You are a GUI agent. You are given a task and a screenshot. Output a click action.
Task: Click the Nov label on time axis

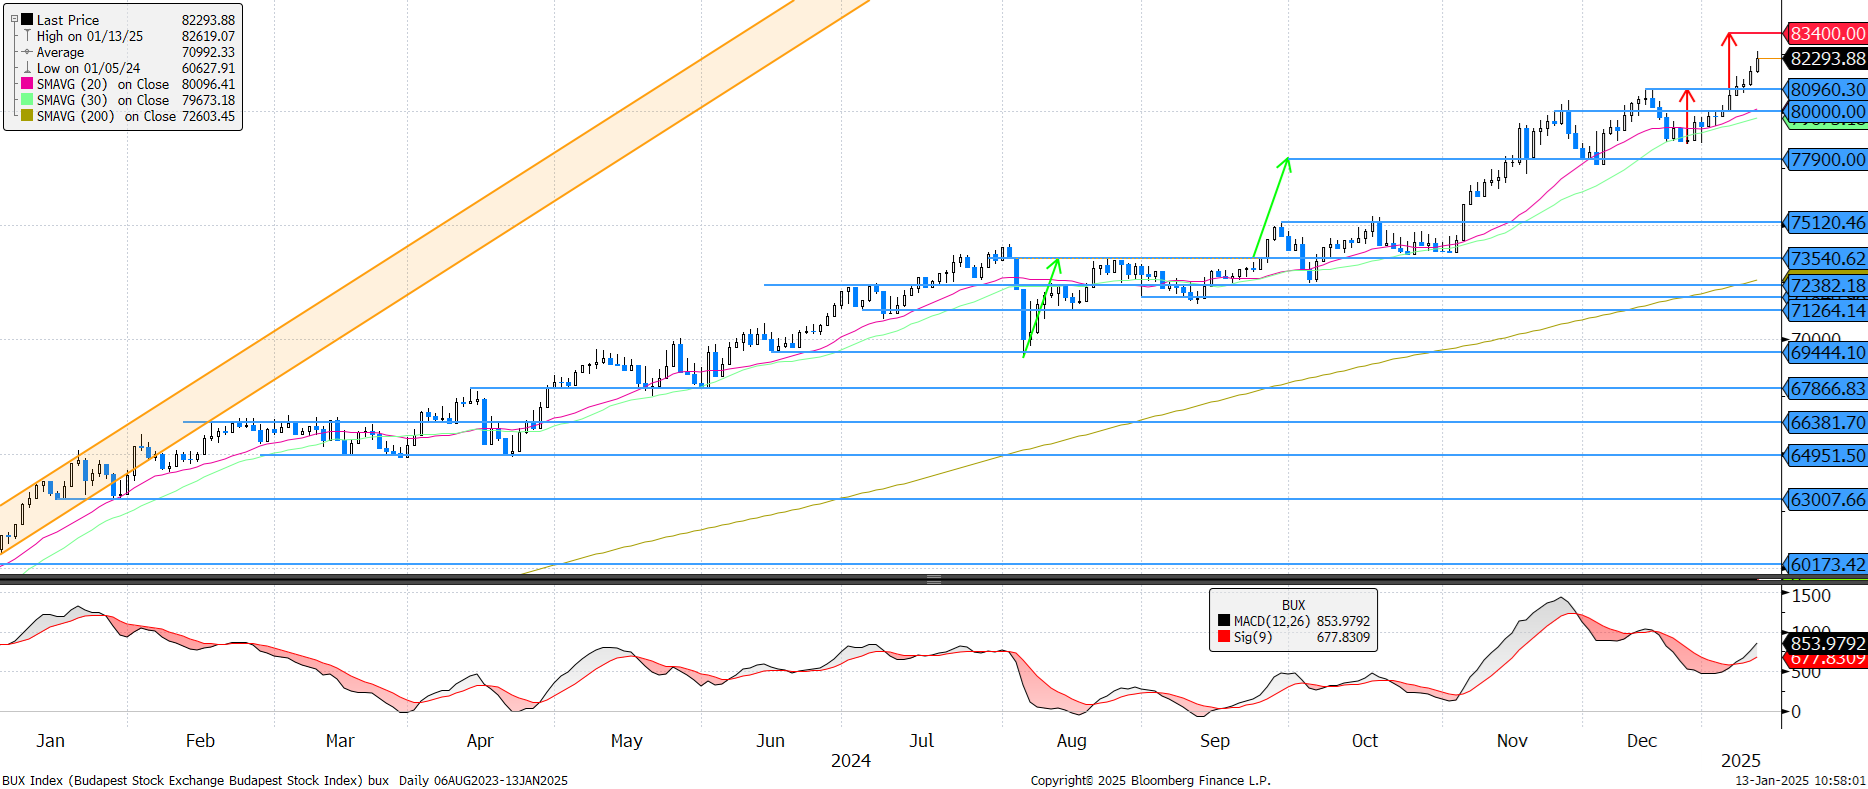[1512, 741]
